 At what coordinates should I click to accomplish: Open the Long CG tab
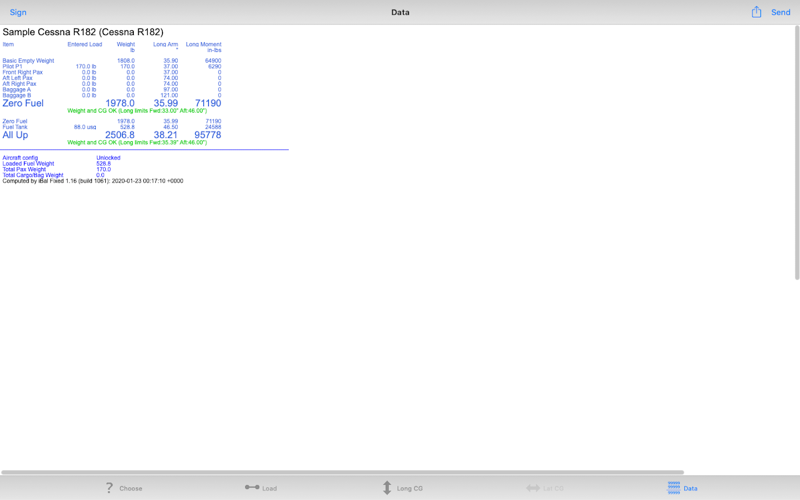coord(402,488)
